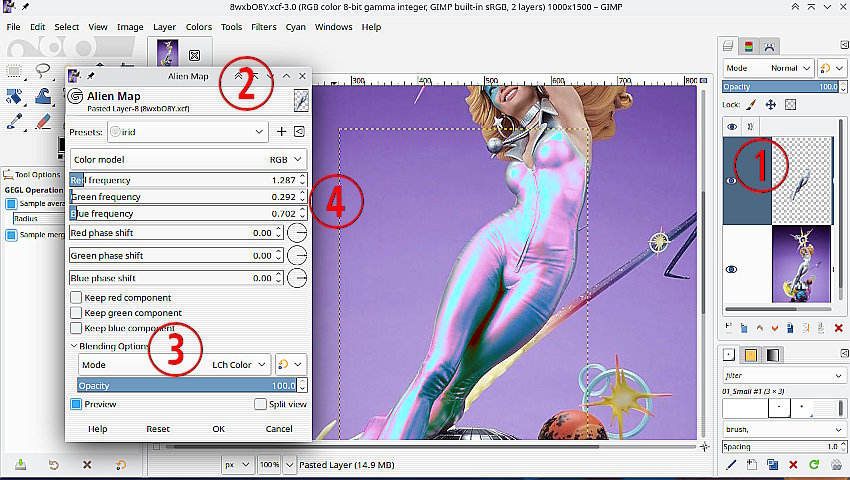Image resolution: width=850 pixels, height=480 pixels.
Task: Open layer Mode Normal dropdown
Action: (768, 68)
